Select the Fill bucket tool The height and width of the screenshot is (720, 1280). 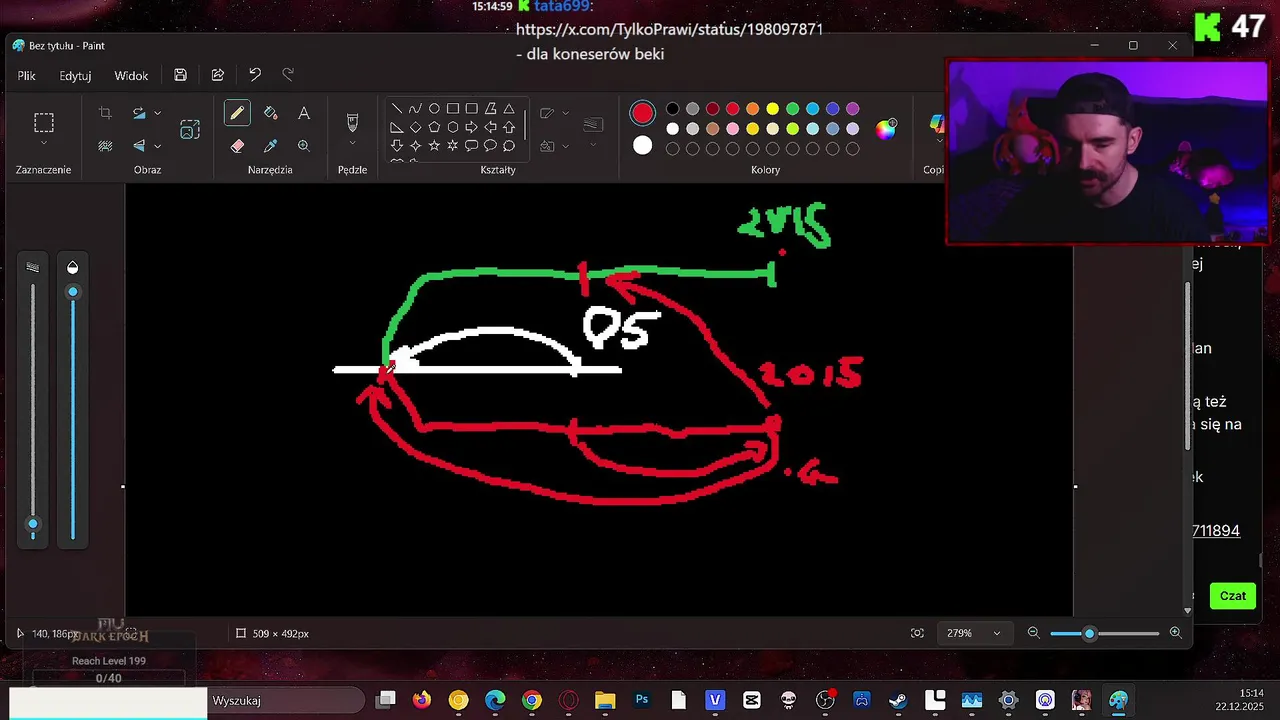tap(270, 113)
